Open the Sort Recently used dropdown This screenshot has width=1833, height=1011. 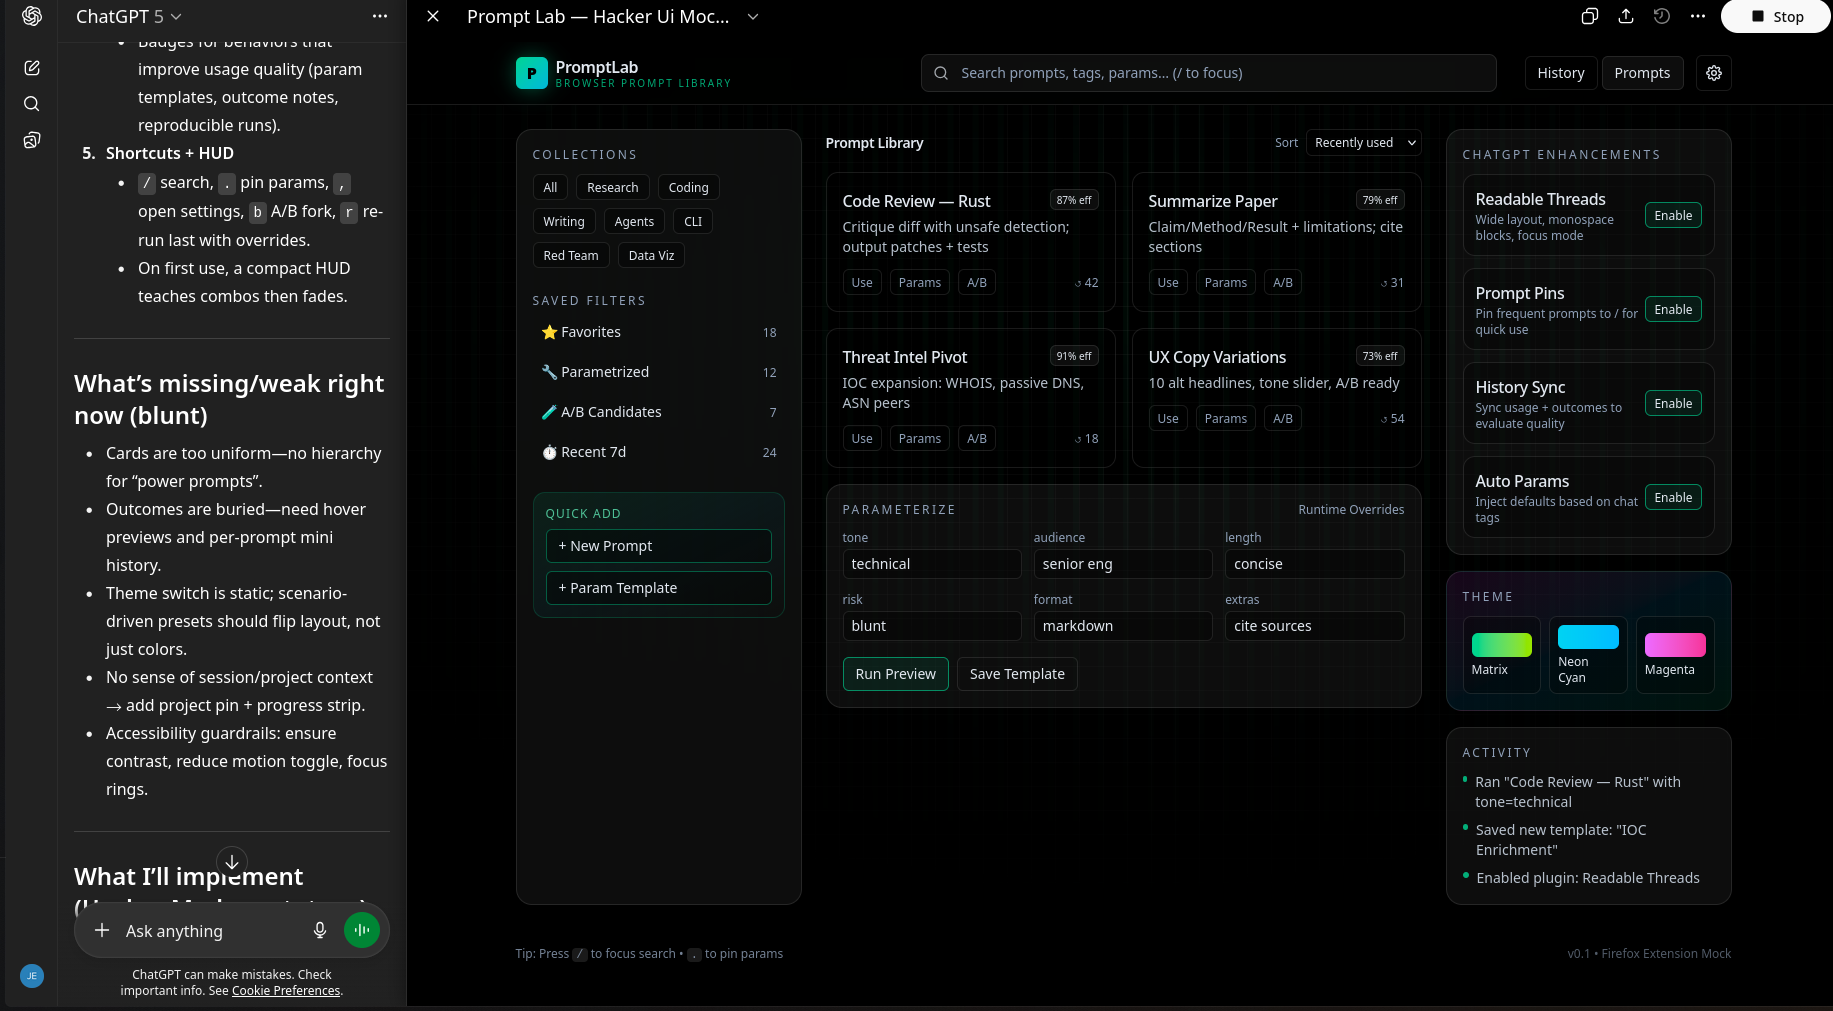[x=1364, y=143]
